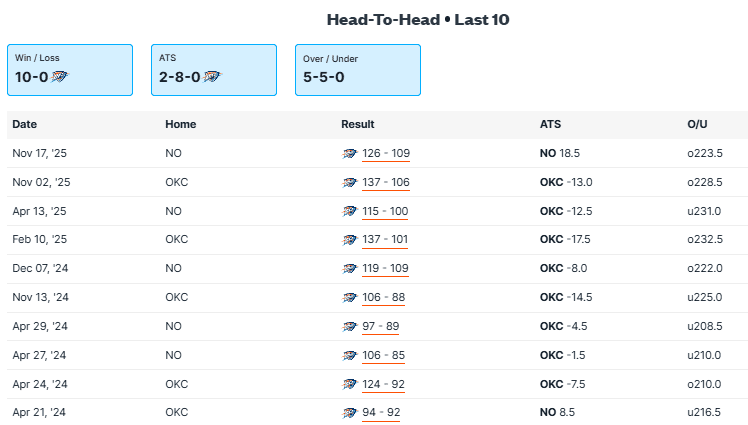
Task: Open the 137 - 101 game result link
Action: [x=385, y=240]
